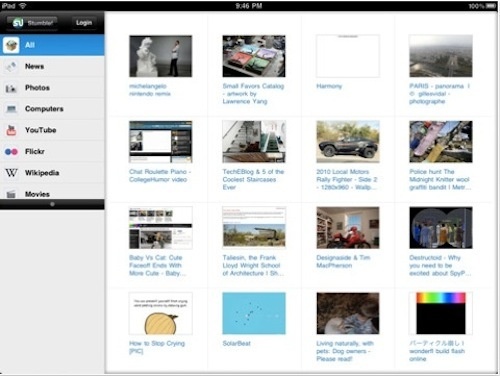500x376 pixels.
Task: Open the Destructoid thumbnail
Action: (441, 228)
